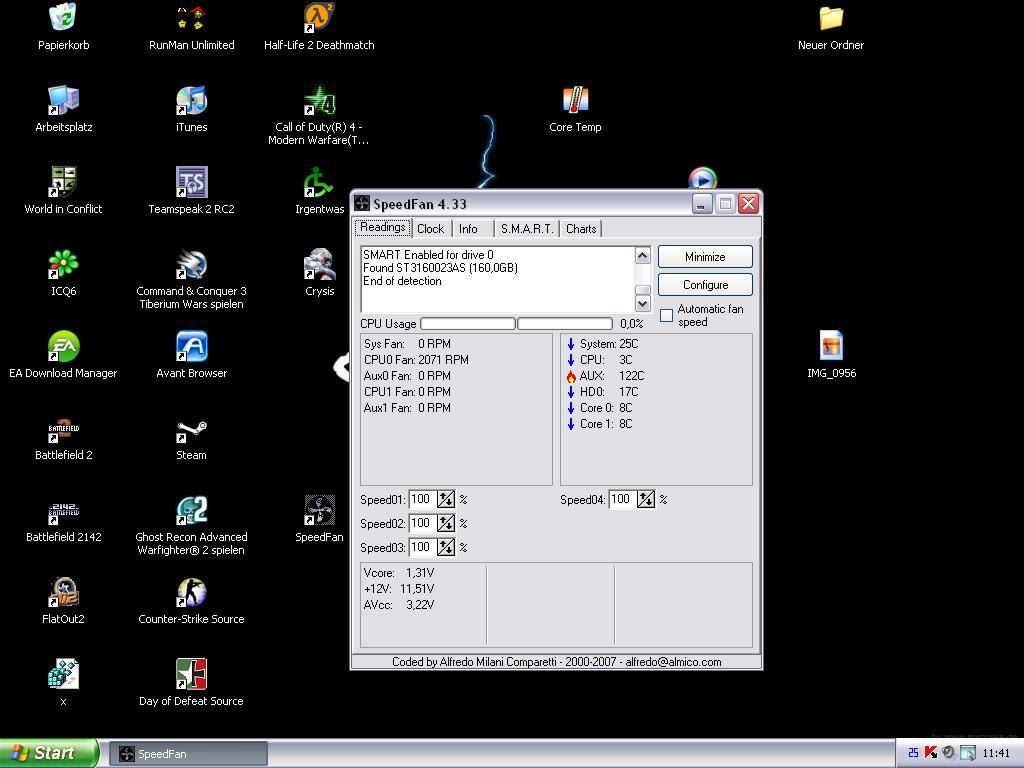Click the 'HD0: 17C' temperature reading
This screenshot has width=1024, height=768.
tap(609, 392)
